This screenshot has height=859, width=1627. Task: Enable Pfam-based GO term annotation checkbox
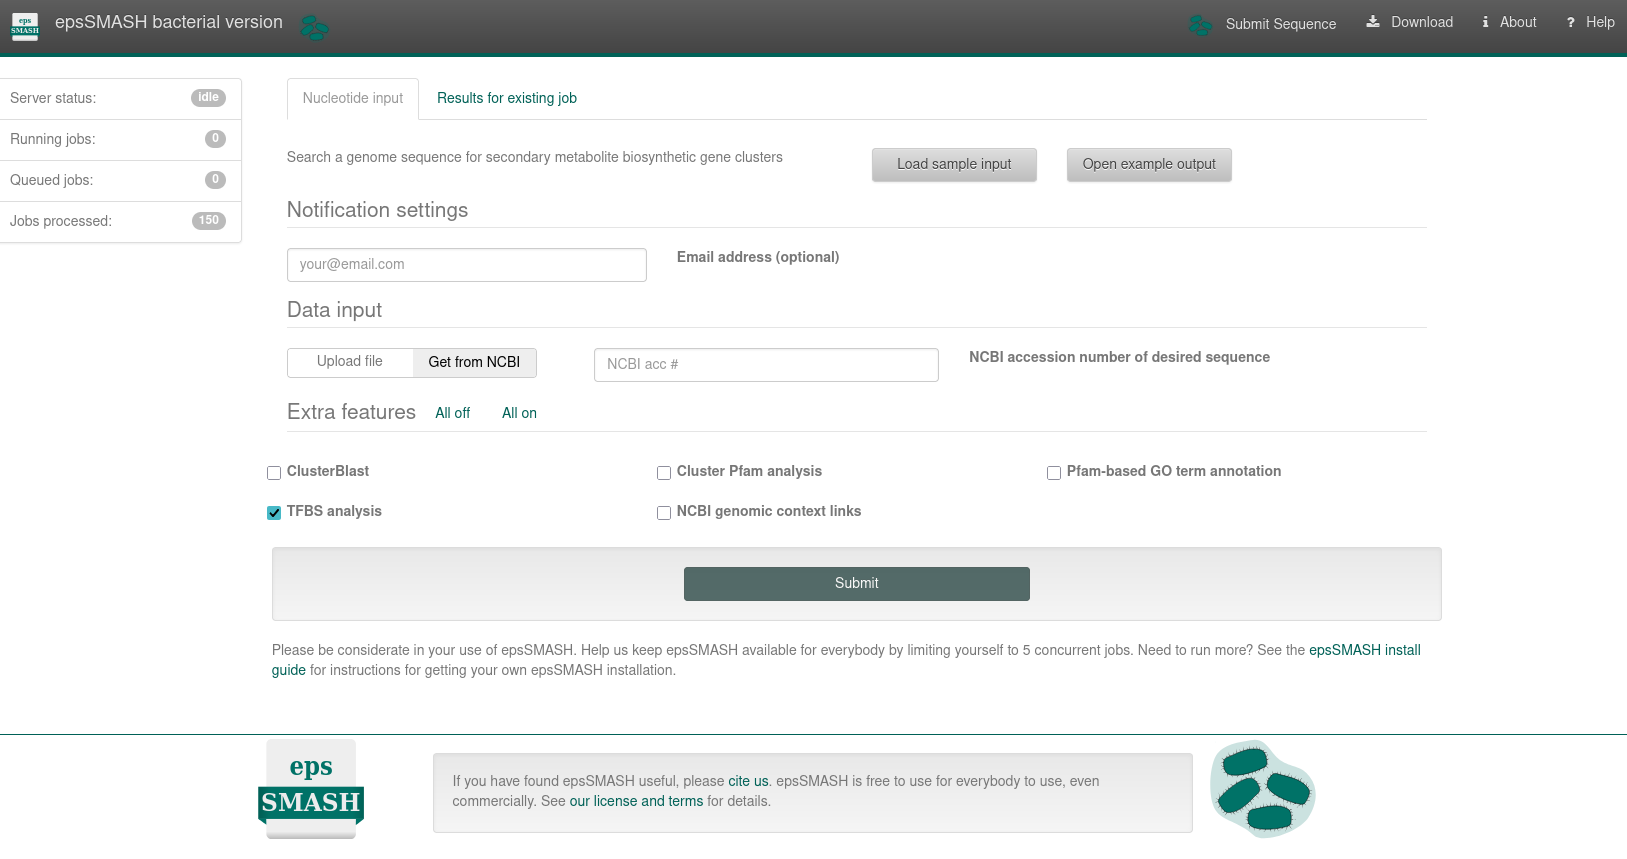pos(1054,473)
